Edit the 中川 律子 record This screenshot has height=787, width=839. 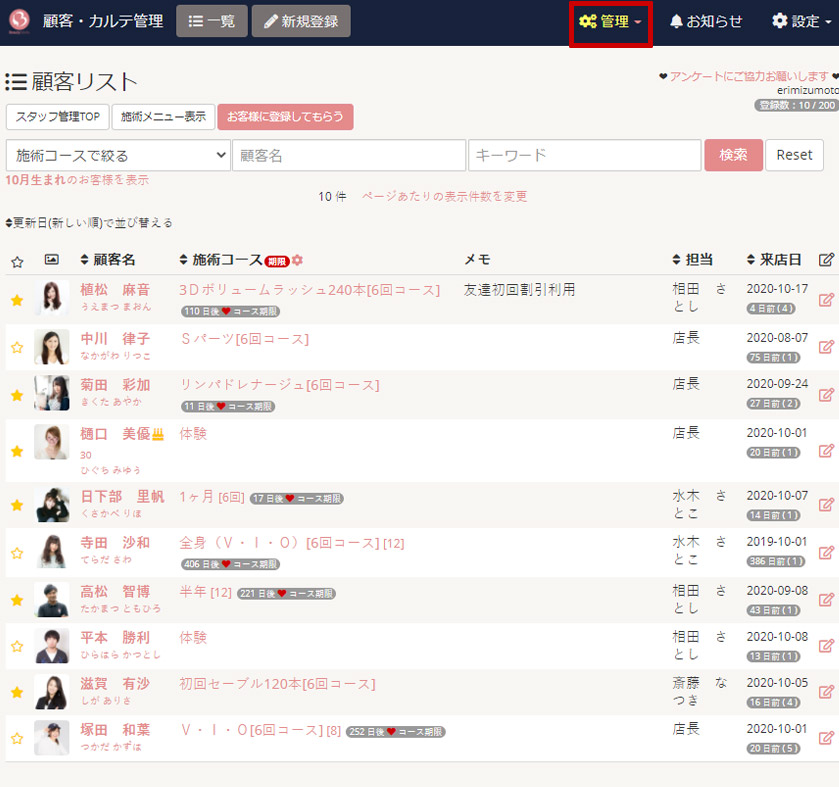(826, 347)
